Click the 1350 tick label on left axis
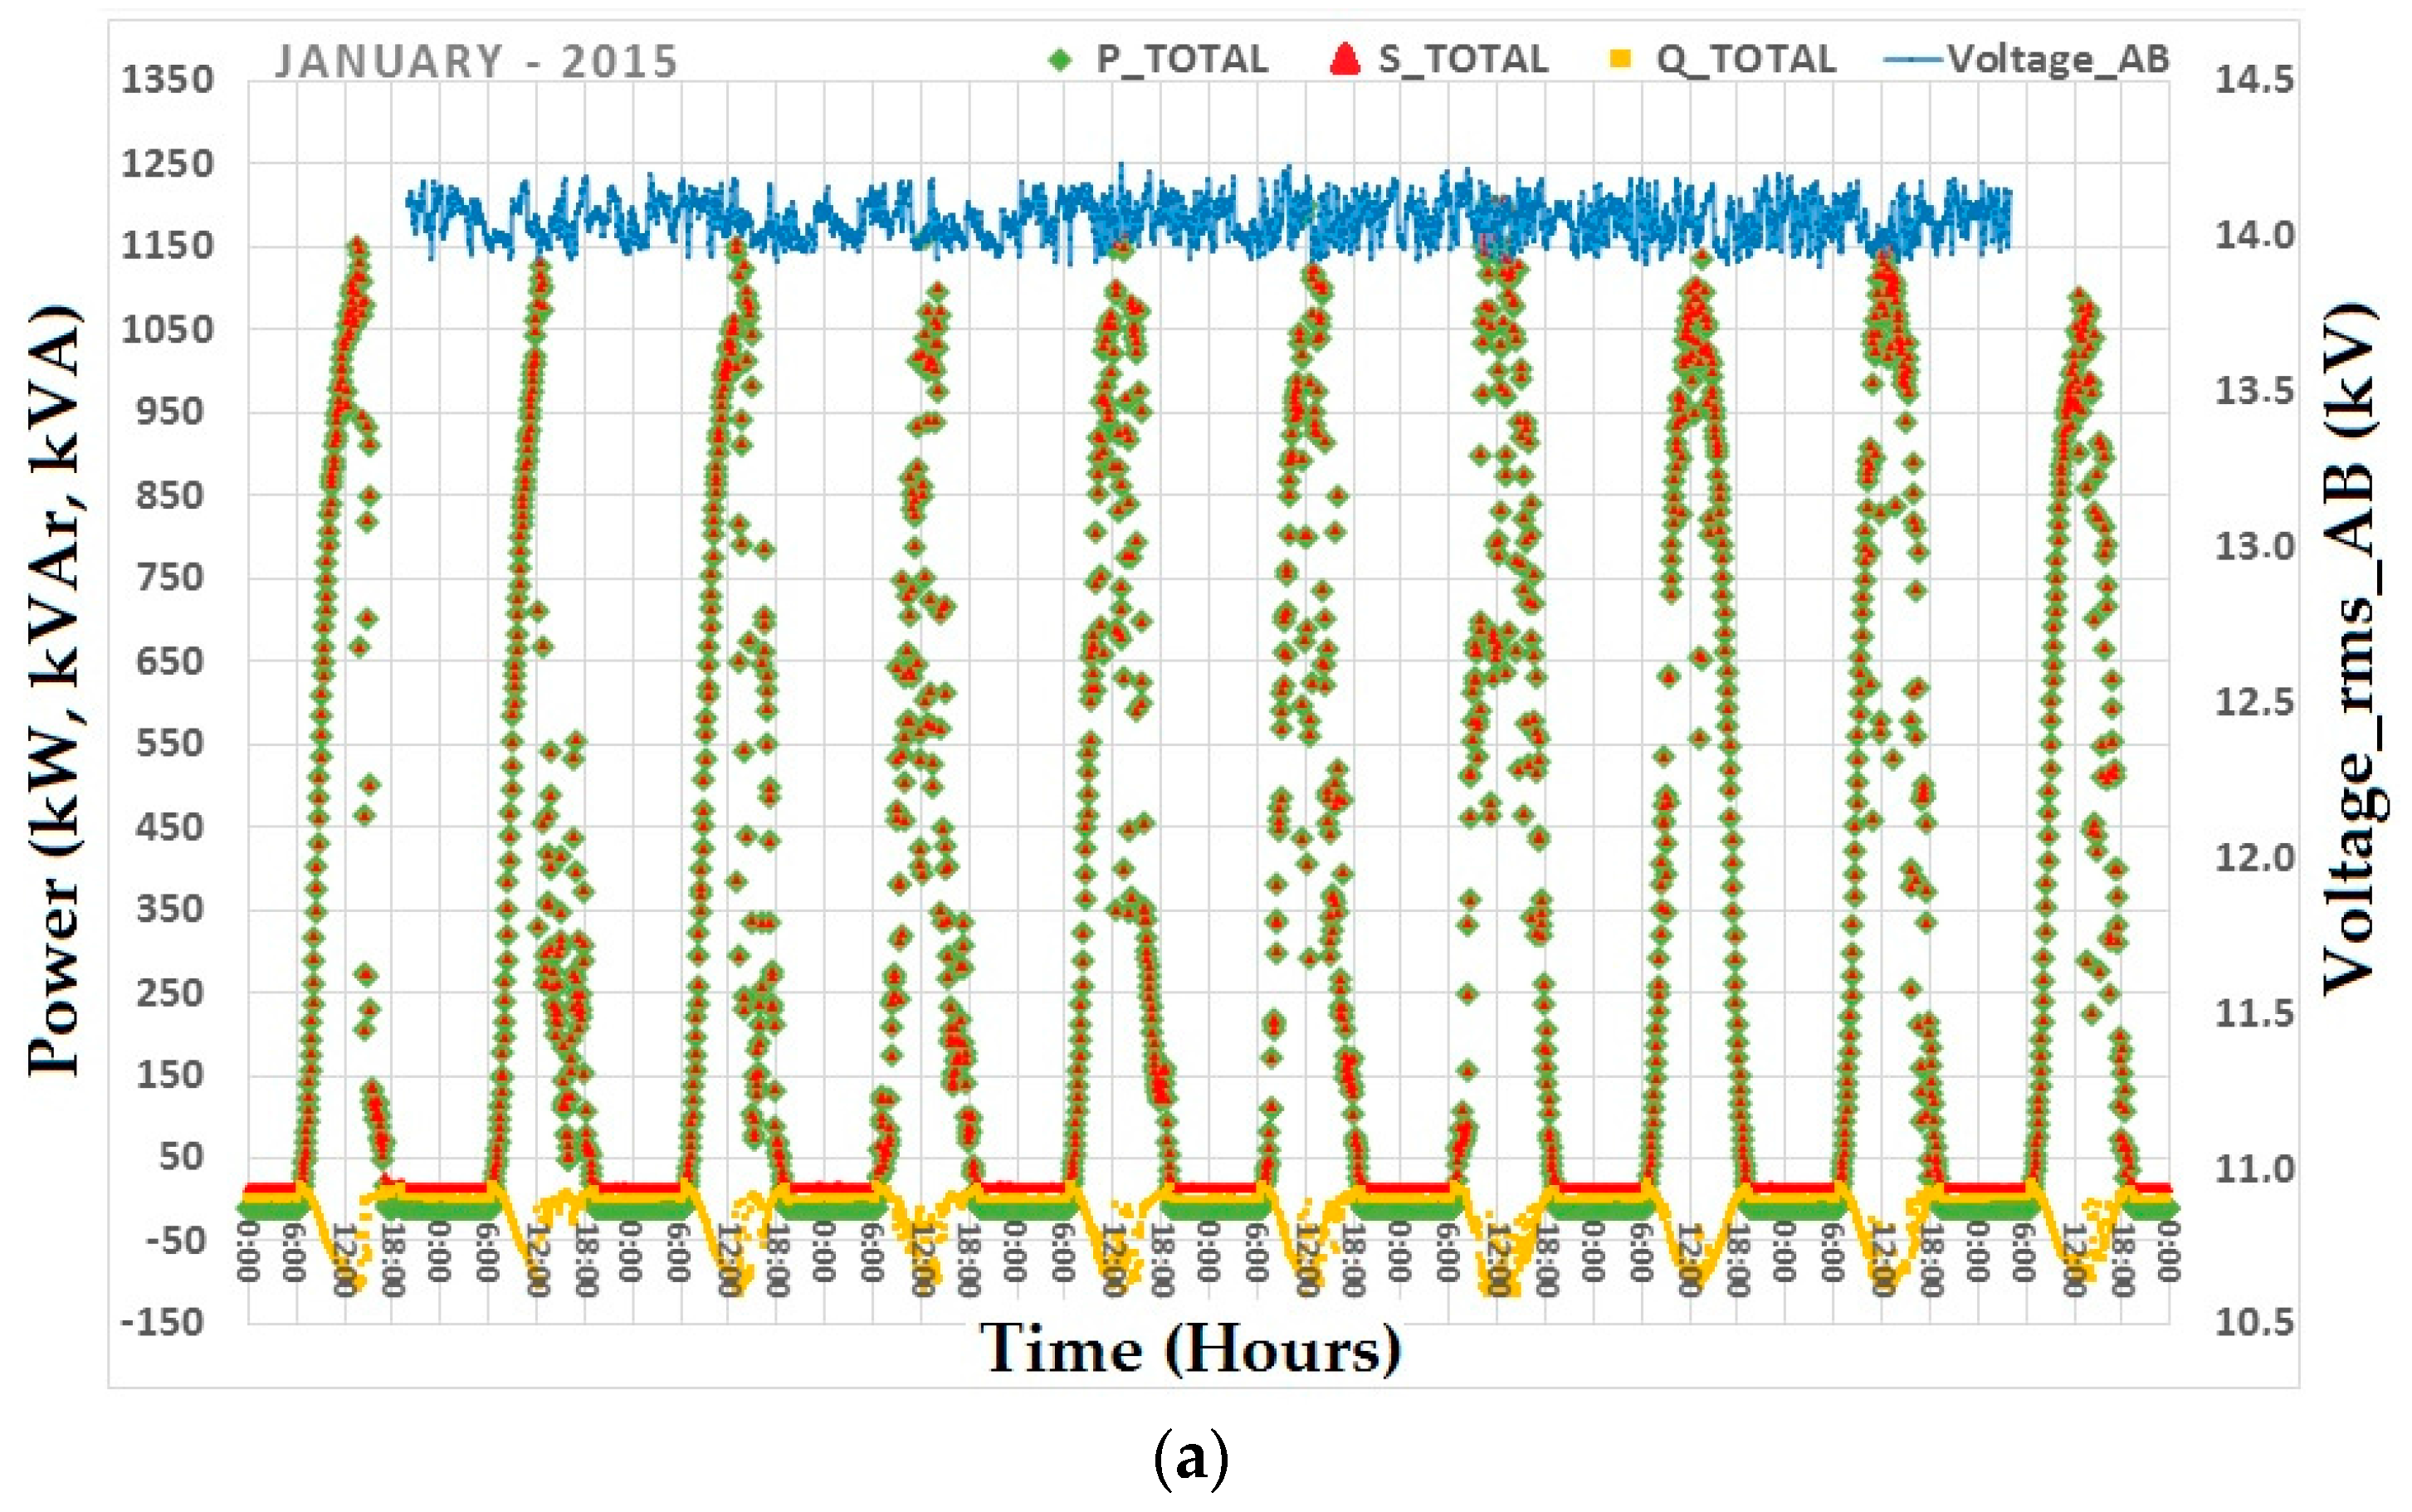Image resolution: width=2412 pixels, height=1512 pixels. (167, 79)
